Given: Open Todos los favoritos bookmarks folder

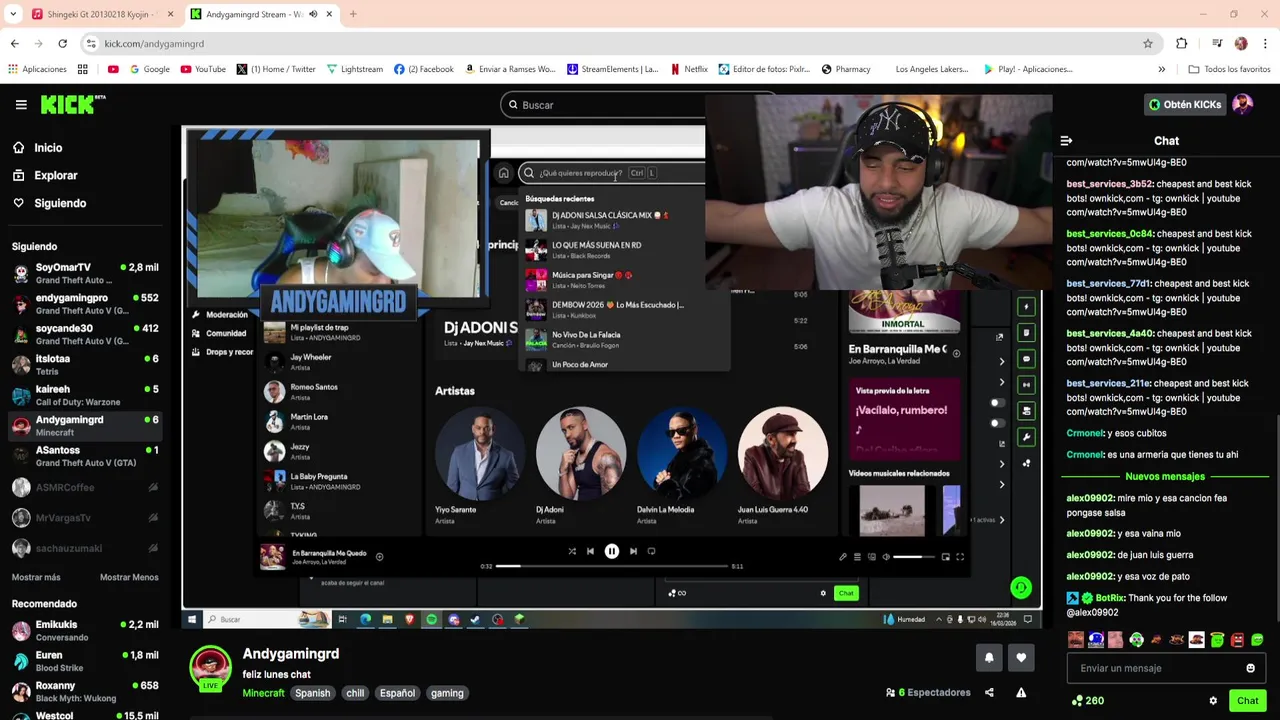Looking at the screenshot, I should (1229, 69).
